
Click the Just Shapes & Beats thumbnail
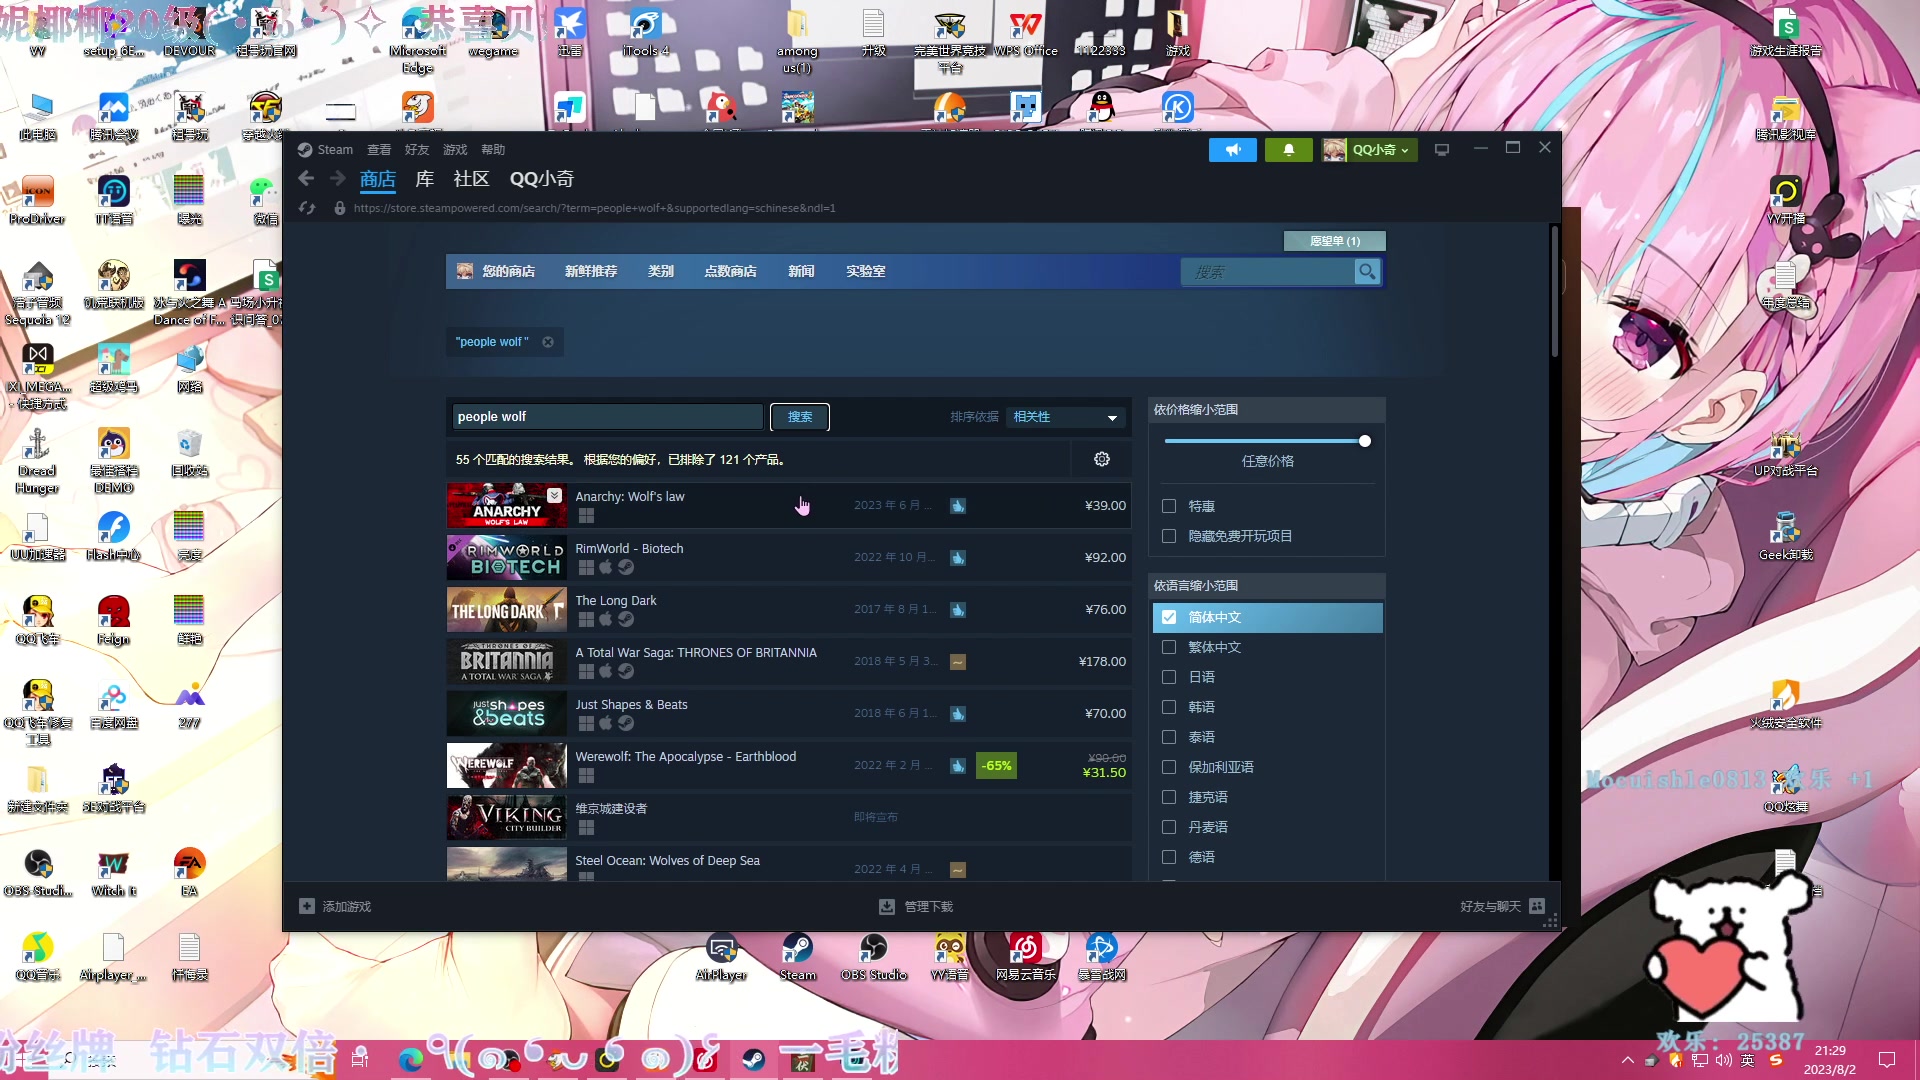pos(506,714)
